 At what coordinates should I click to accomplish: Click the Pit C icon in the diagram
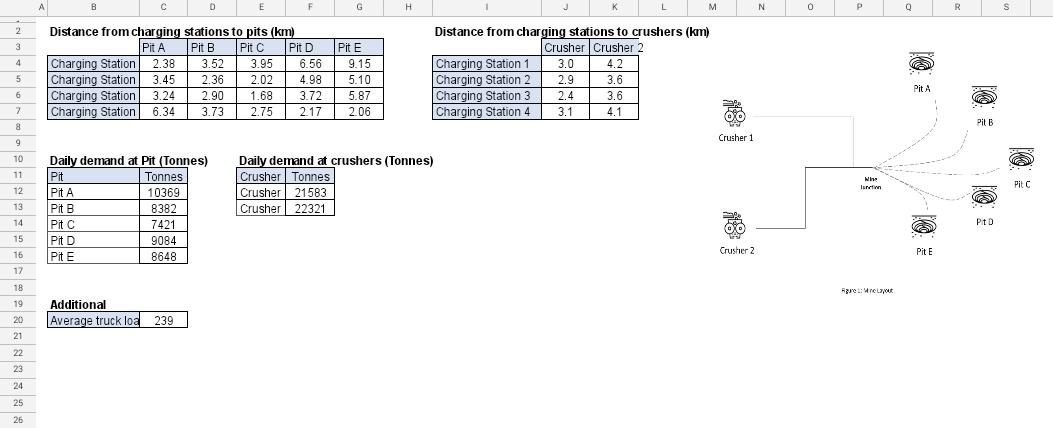[x=1021, y=160]
